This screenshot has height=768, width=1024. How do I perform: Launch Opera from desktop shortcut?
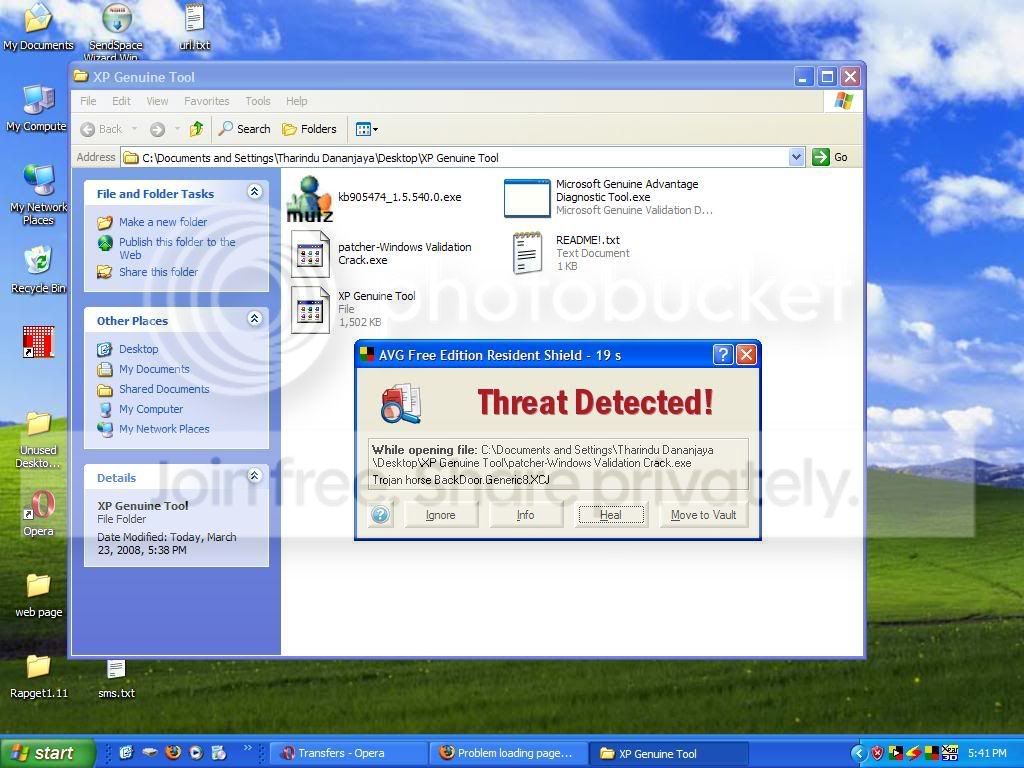(x=39, y=505)
